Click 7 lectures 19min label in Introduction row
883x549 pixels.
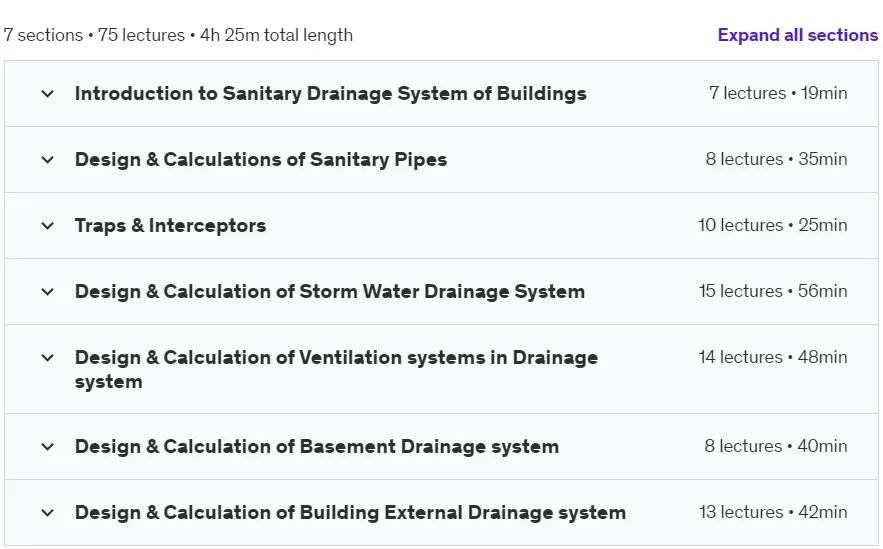(778, 93)
